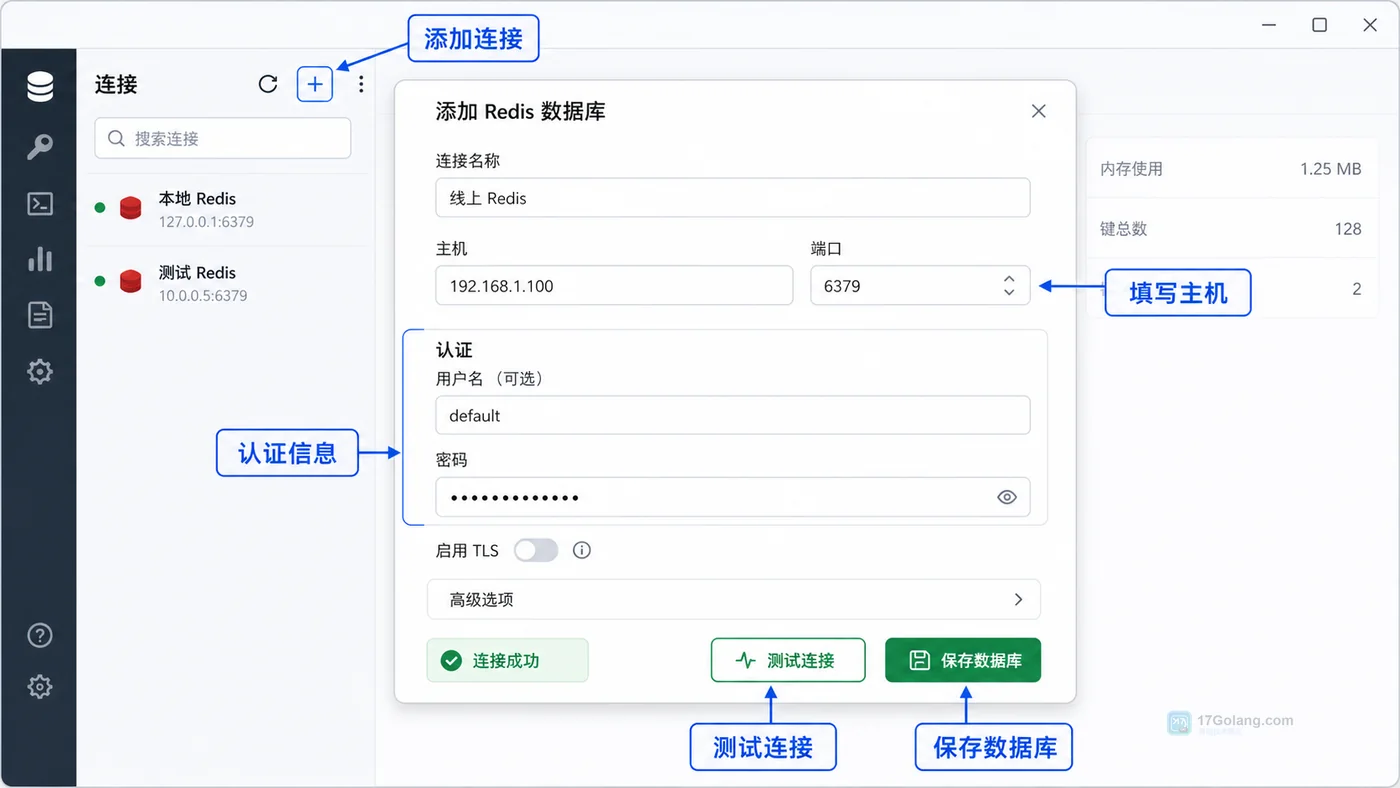Image resolution: width=1400 pixels, height=788 pixels.
Task: Click the 127.0.0.1:6379 address text
Action: (x=206, y=222)
